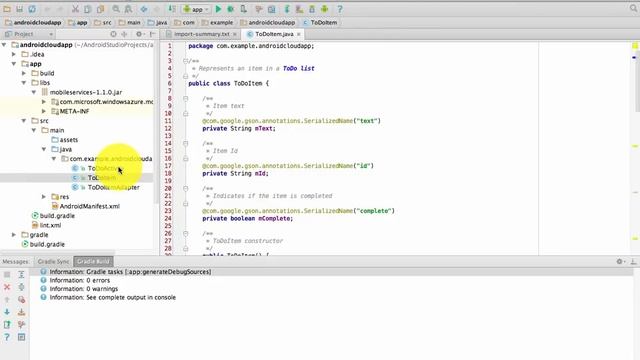Fold the class comment at line 3
The height and width of the screenshot is (360, 640).
pyautogui.click(x=185, y=61)
